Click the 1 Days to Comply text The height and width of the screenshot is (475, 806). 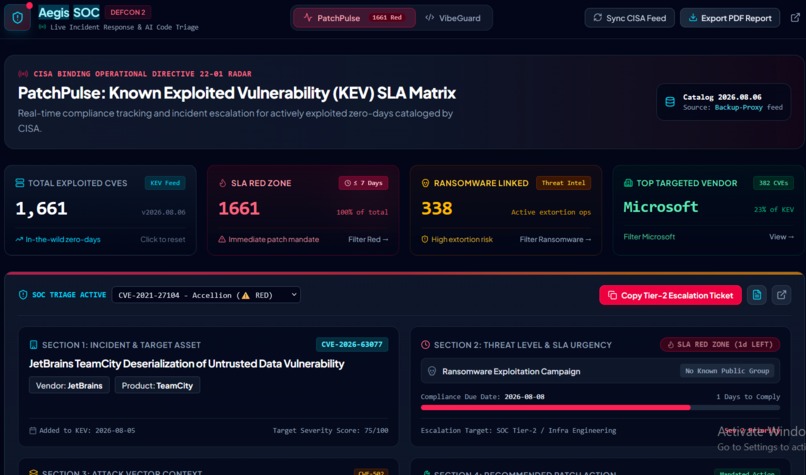pos(748,397)
